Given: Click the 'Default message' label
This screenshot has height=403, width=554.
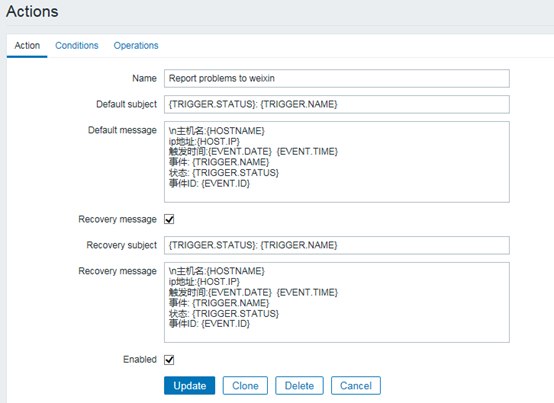Looking at the screenshot, I should point(122,130).
